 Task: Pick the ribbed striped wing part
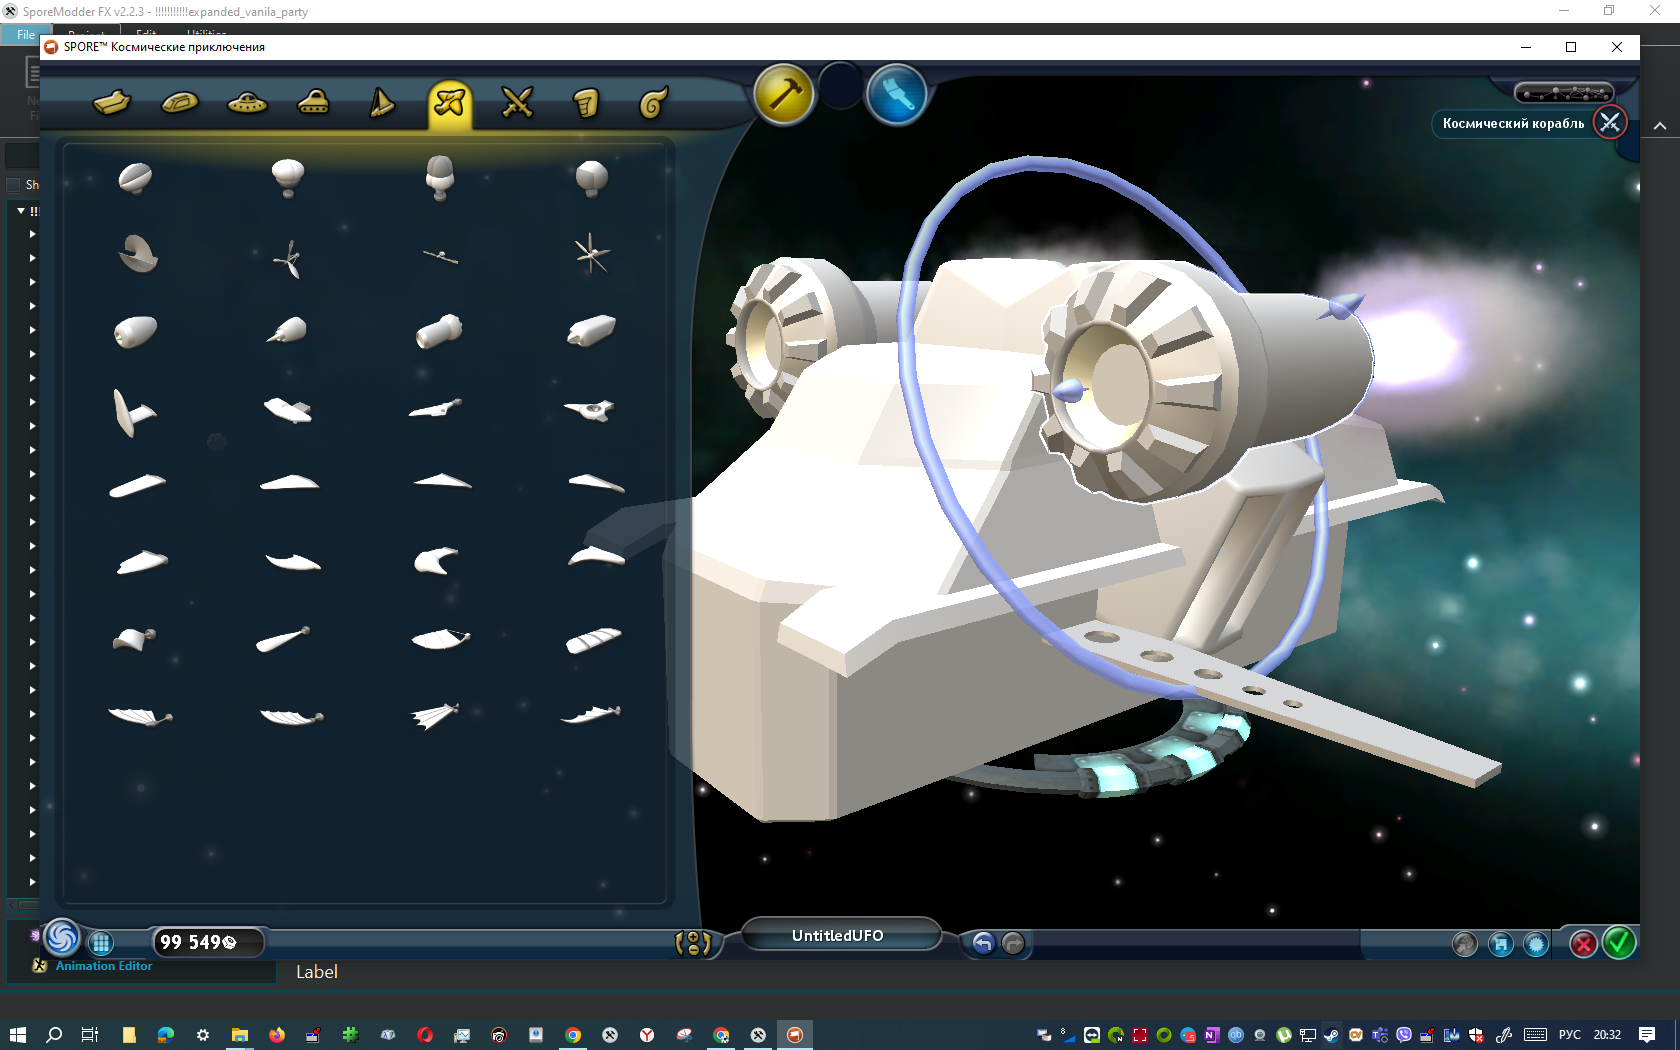tap(593, 639)
